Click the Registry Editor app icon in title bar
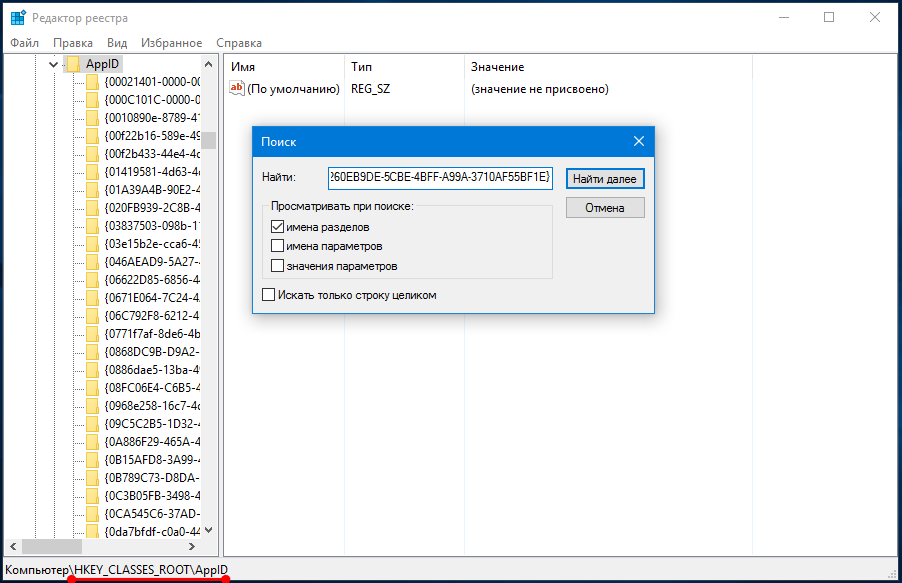 (17, 17)
